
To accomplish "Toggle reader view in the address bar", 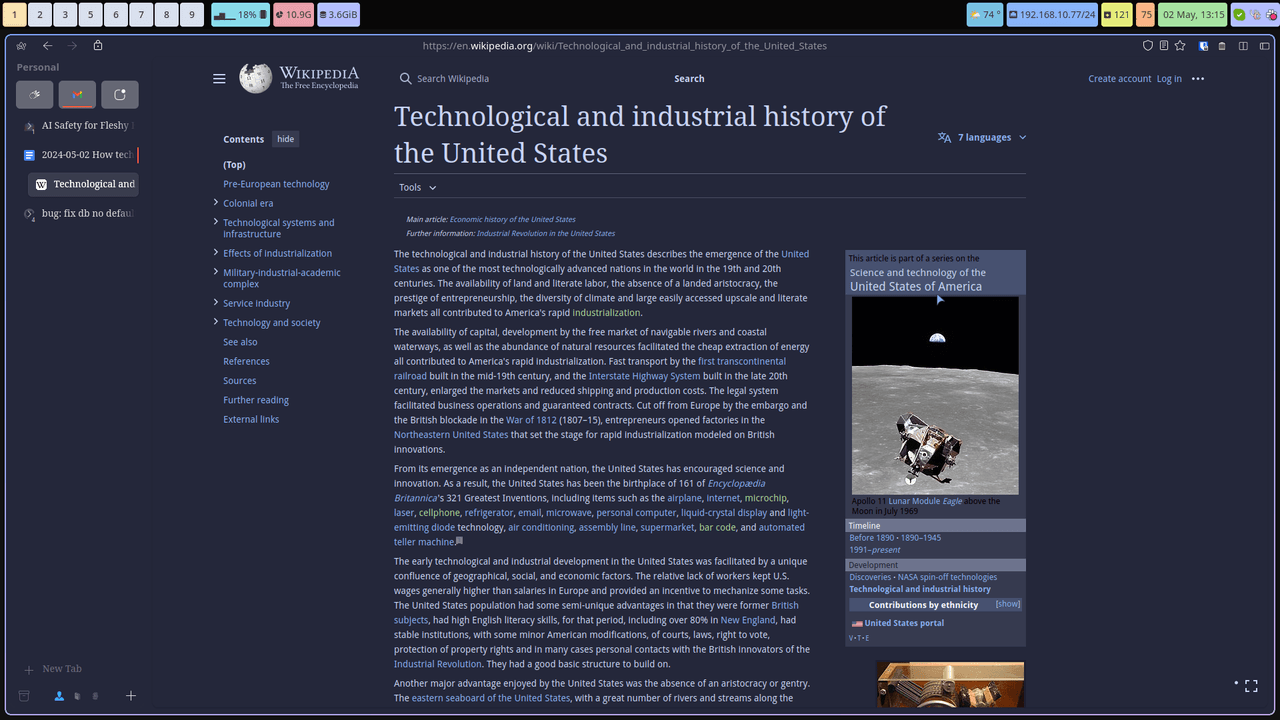I will click(x=1164, y=45).
